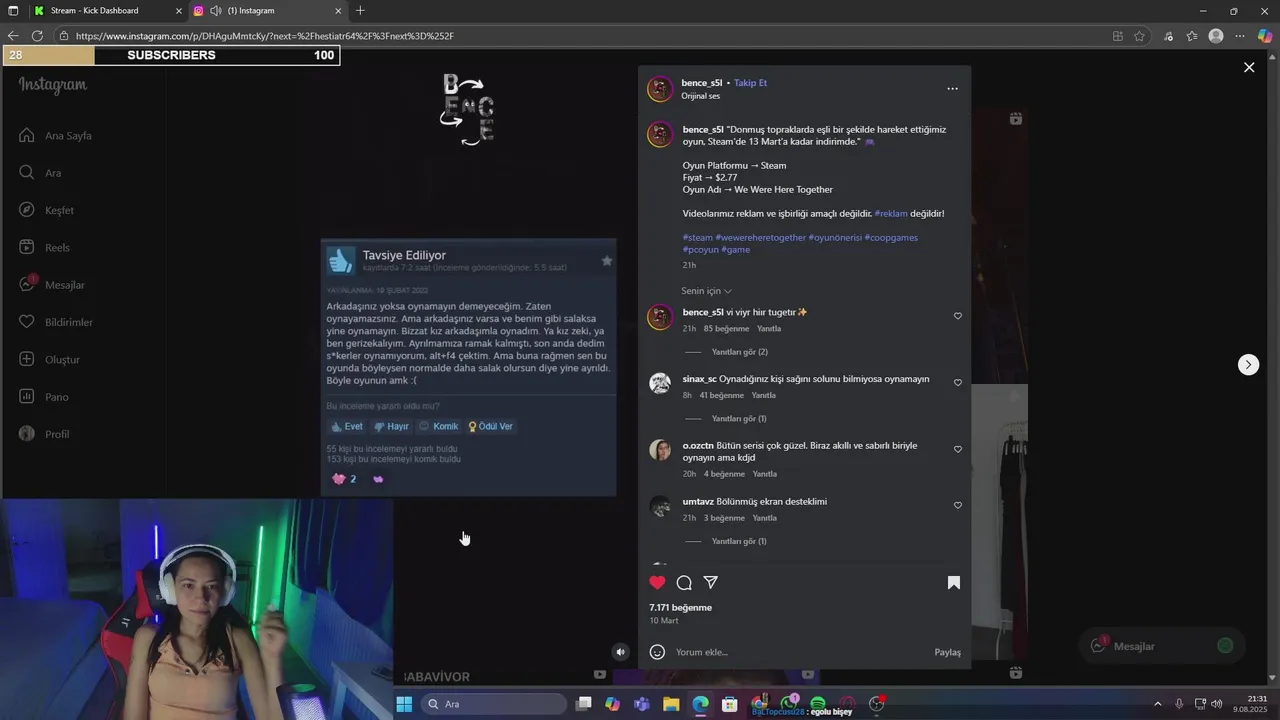
Task: Reply to o.ozctn comment via Yanıtla
Action: click(x=764, y=474)
